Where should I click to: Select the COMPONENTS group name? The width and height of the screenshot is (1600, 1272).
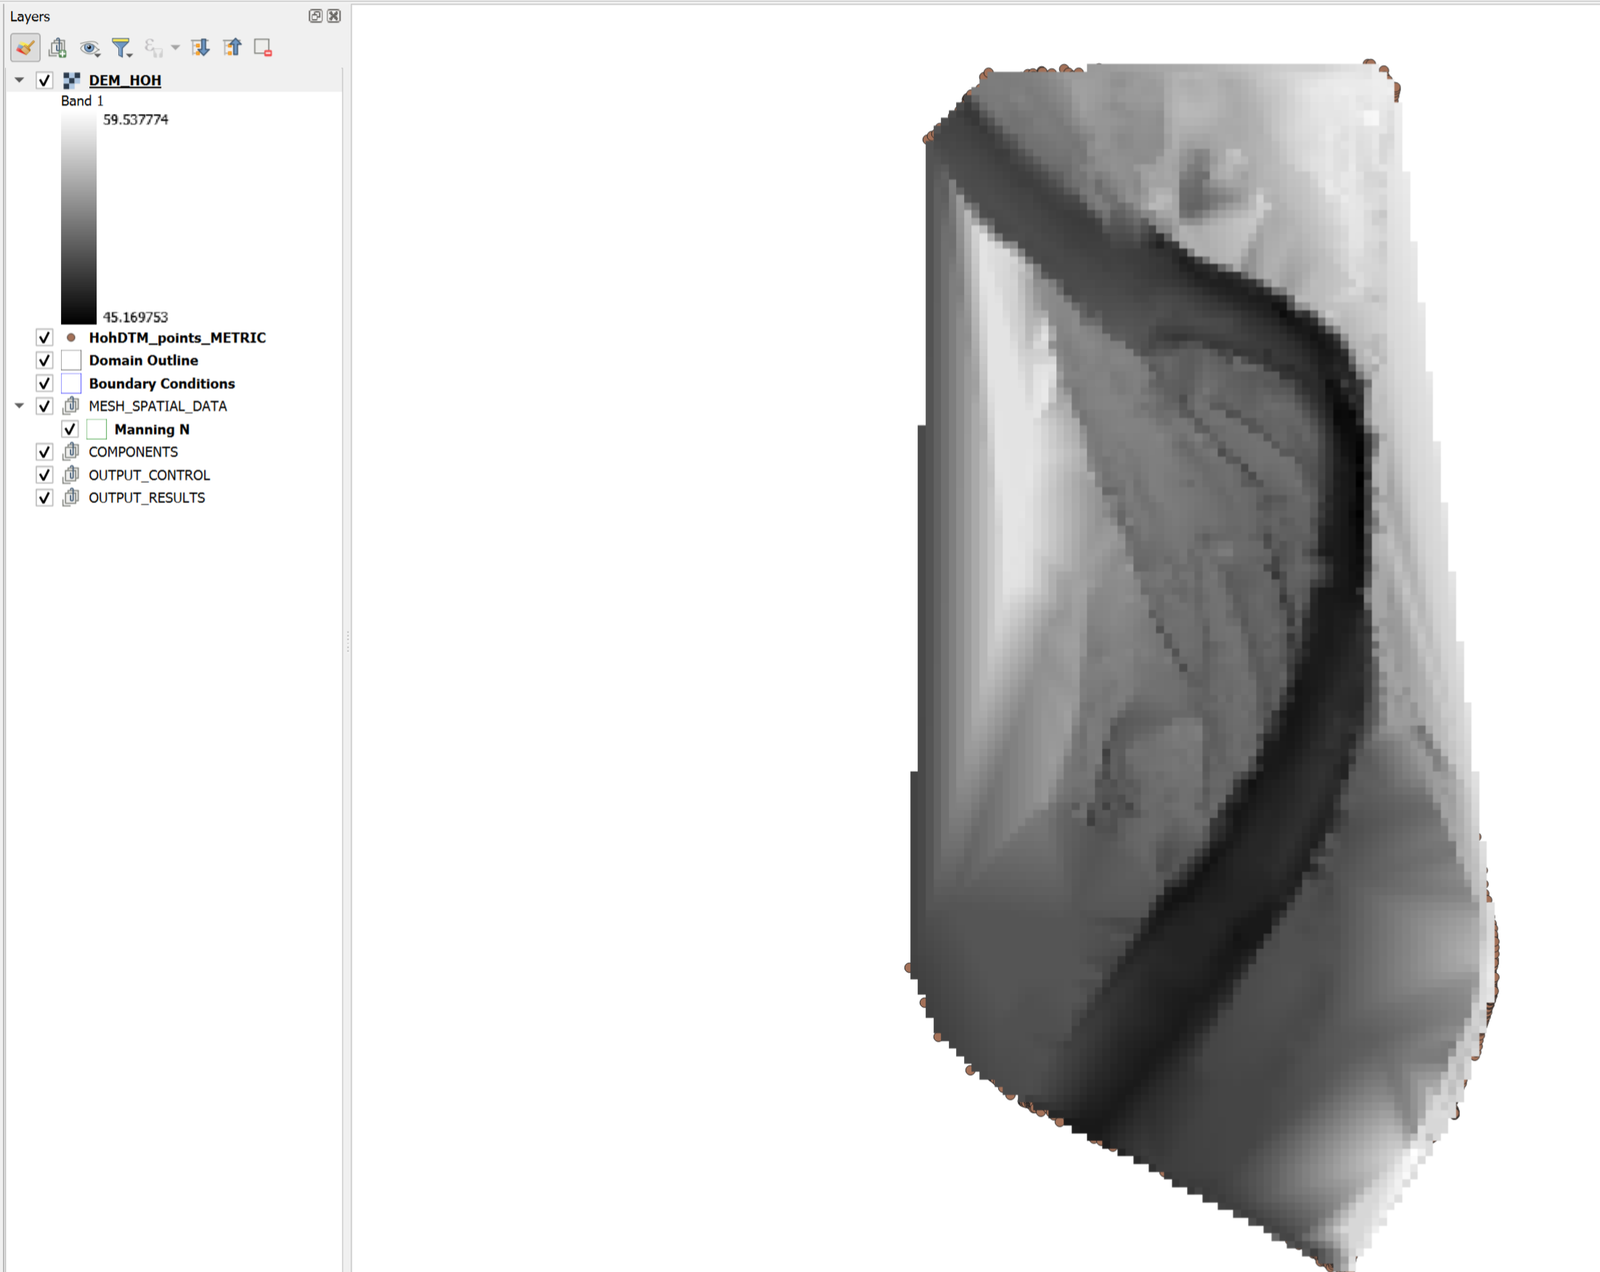(133, 452)
